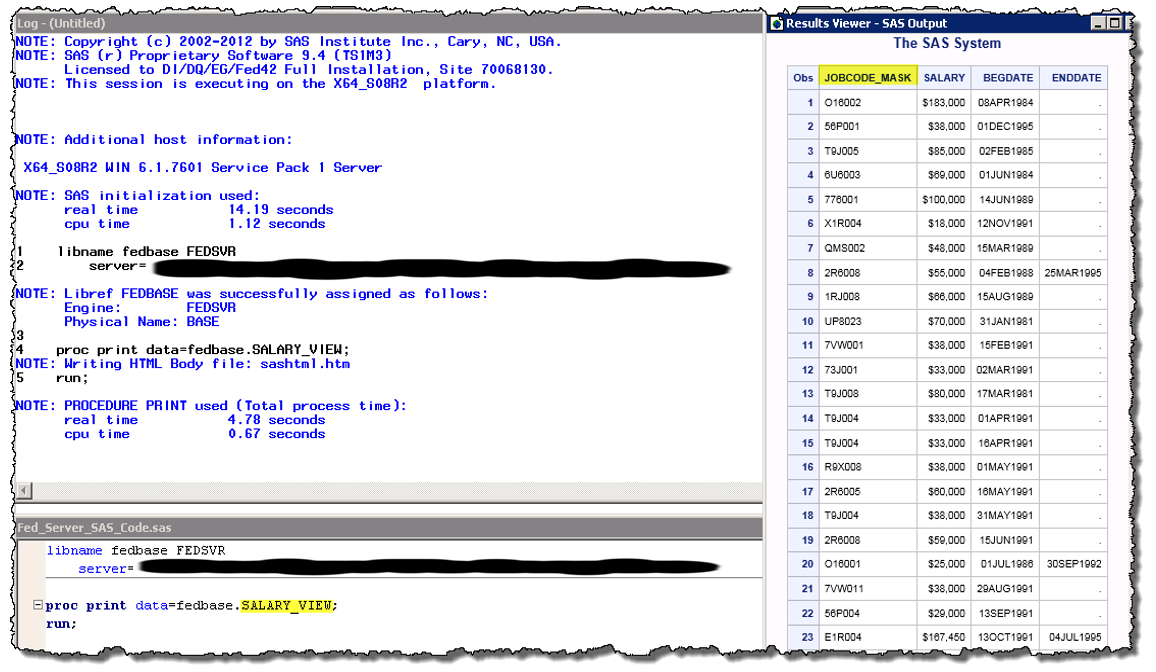Click highlighted SALARY_VIEW in the editor

[287, 605]
